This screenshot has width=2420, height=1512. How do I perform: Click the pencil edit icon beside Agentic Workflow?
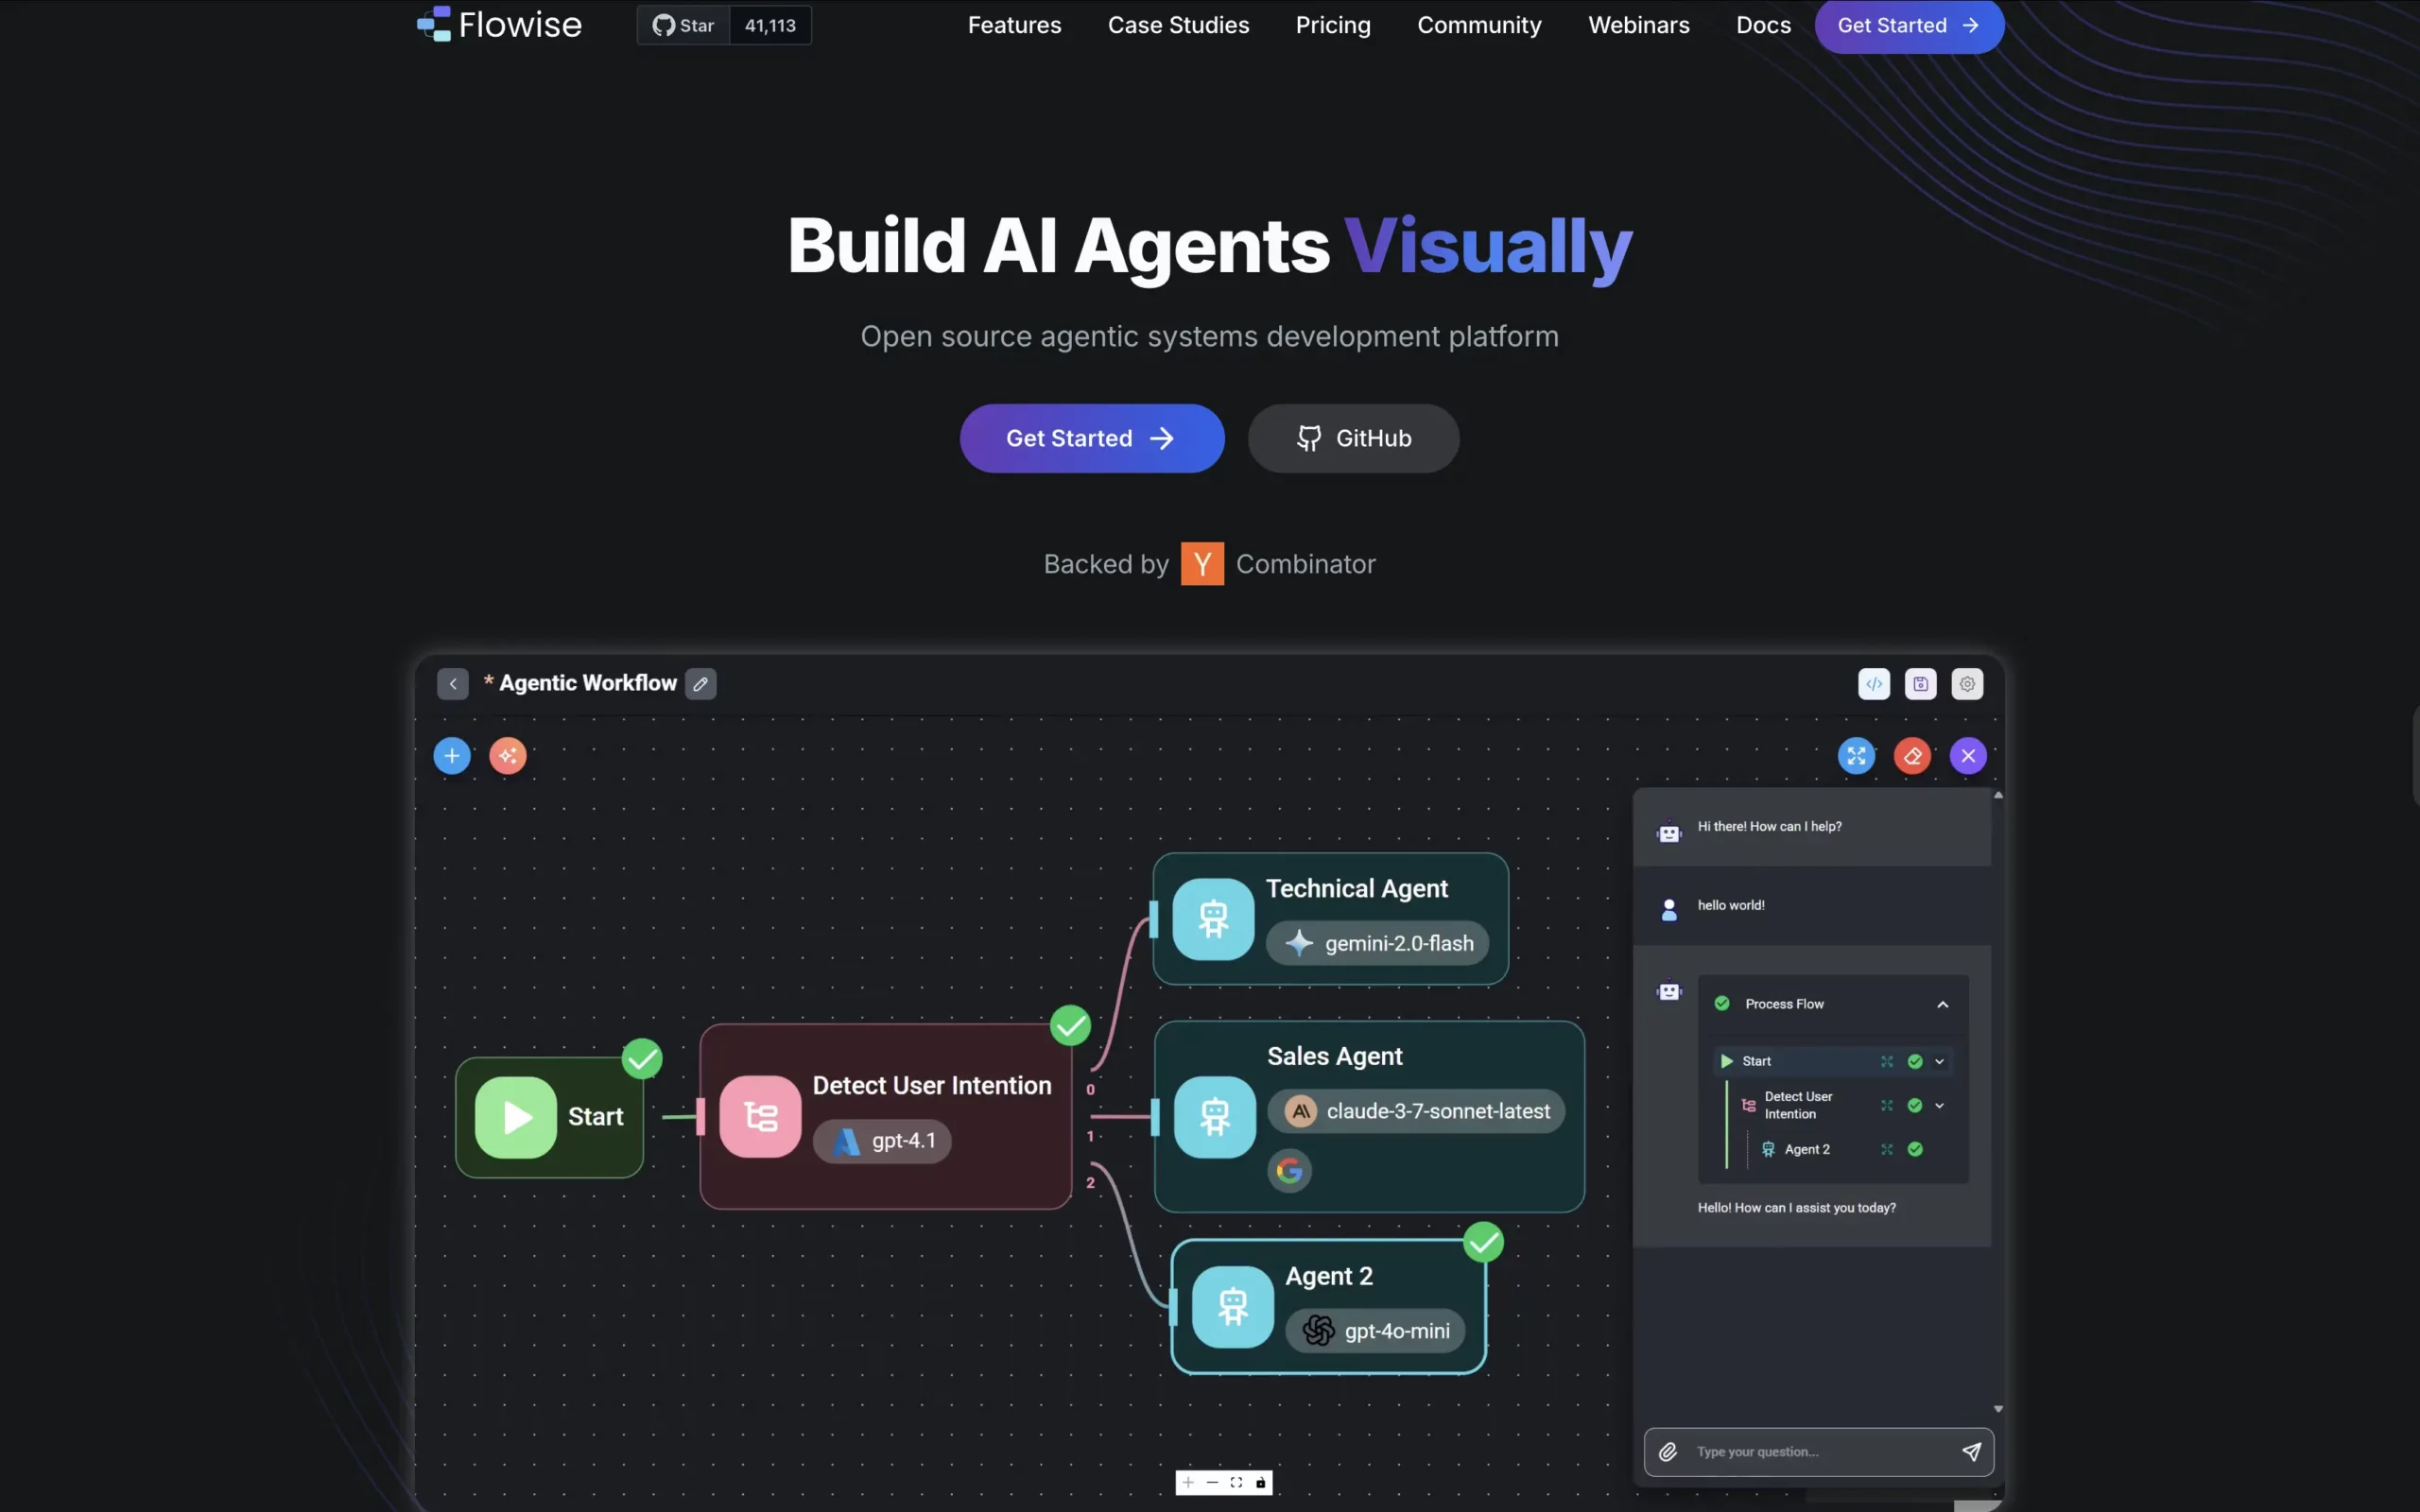(701, 684)
